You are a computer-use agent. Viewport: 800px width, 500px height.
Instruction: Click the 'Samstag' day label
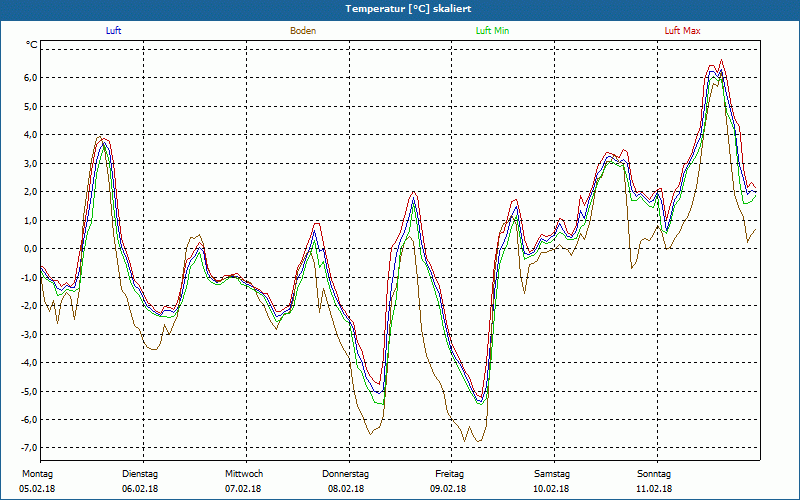[x=552, y=474]
